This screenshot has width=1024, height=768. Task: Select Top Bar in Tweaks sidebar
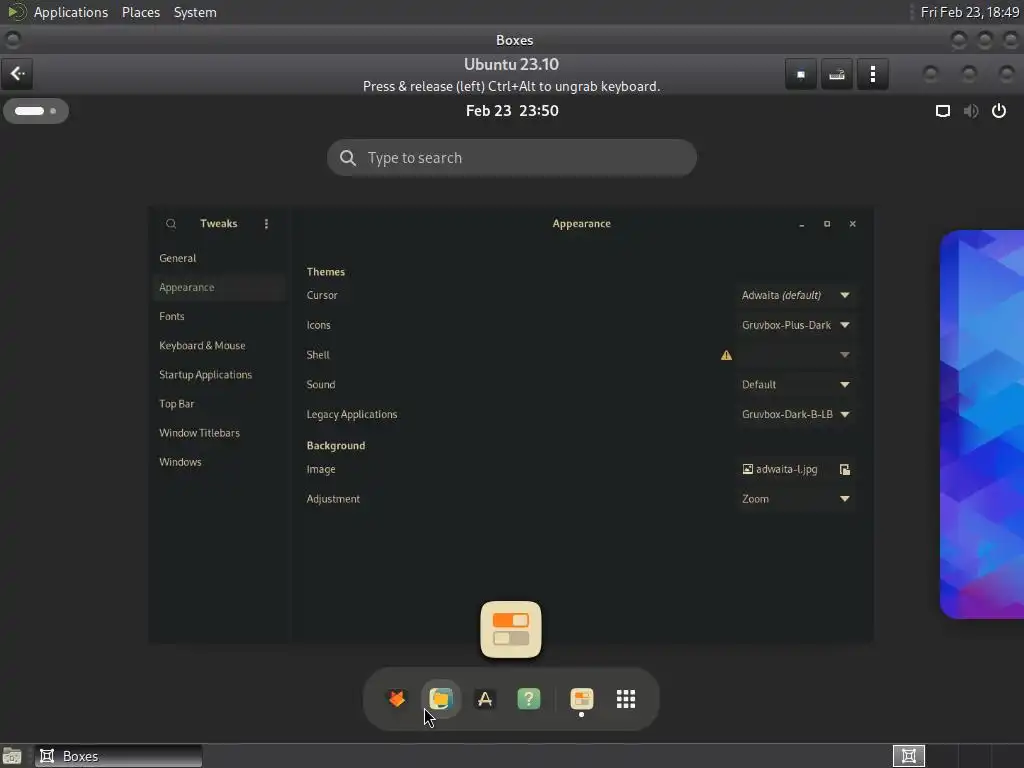[219, 404]
